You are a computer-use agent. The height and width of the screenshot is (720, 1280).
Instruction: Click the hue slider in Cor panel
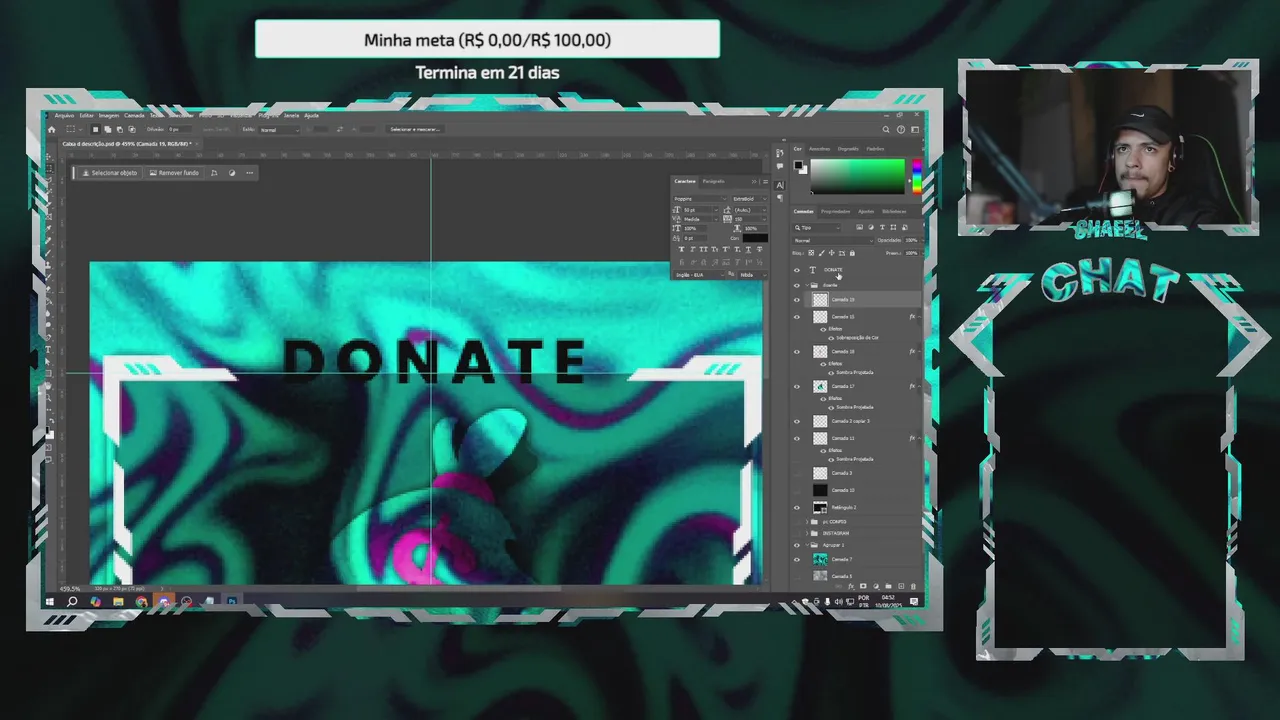917,176
